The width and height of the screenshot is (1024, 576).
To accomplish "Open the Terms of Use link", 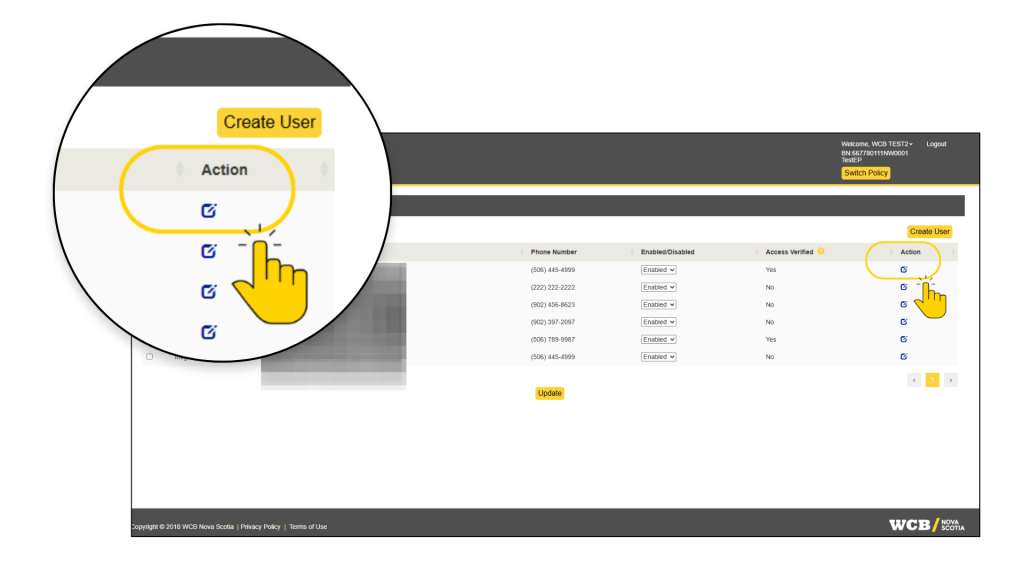I will tap(308, 527).
